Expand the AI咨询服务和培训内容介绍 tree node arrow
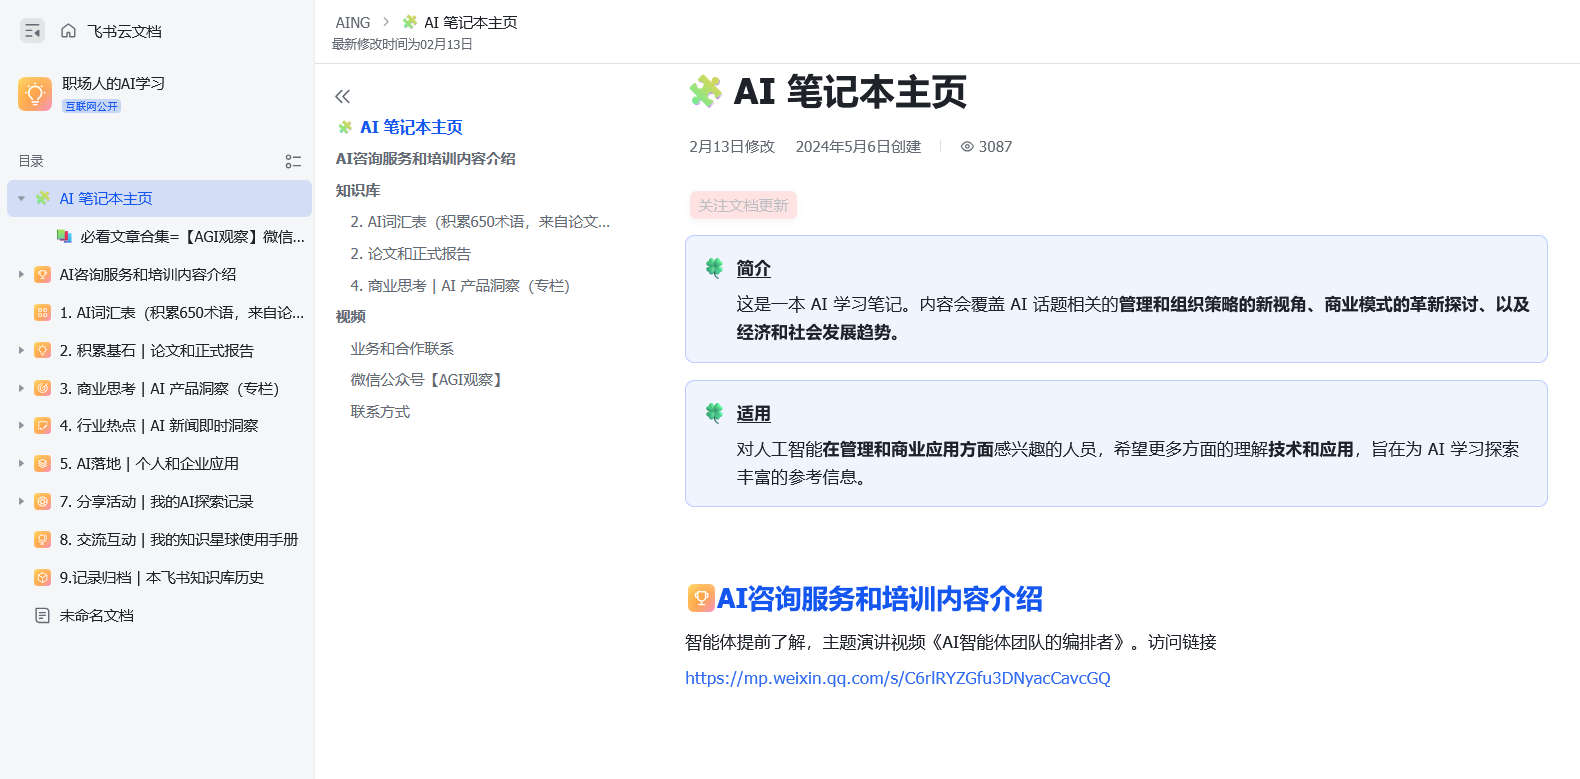This screenshot has height=779, width=1580. [x=21, y=274]
